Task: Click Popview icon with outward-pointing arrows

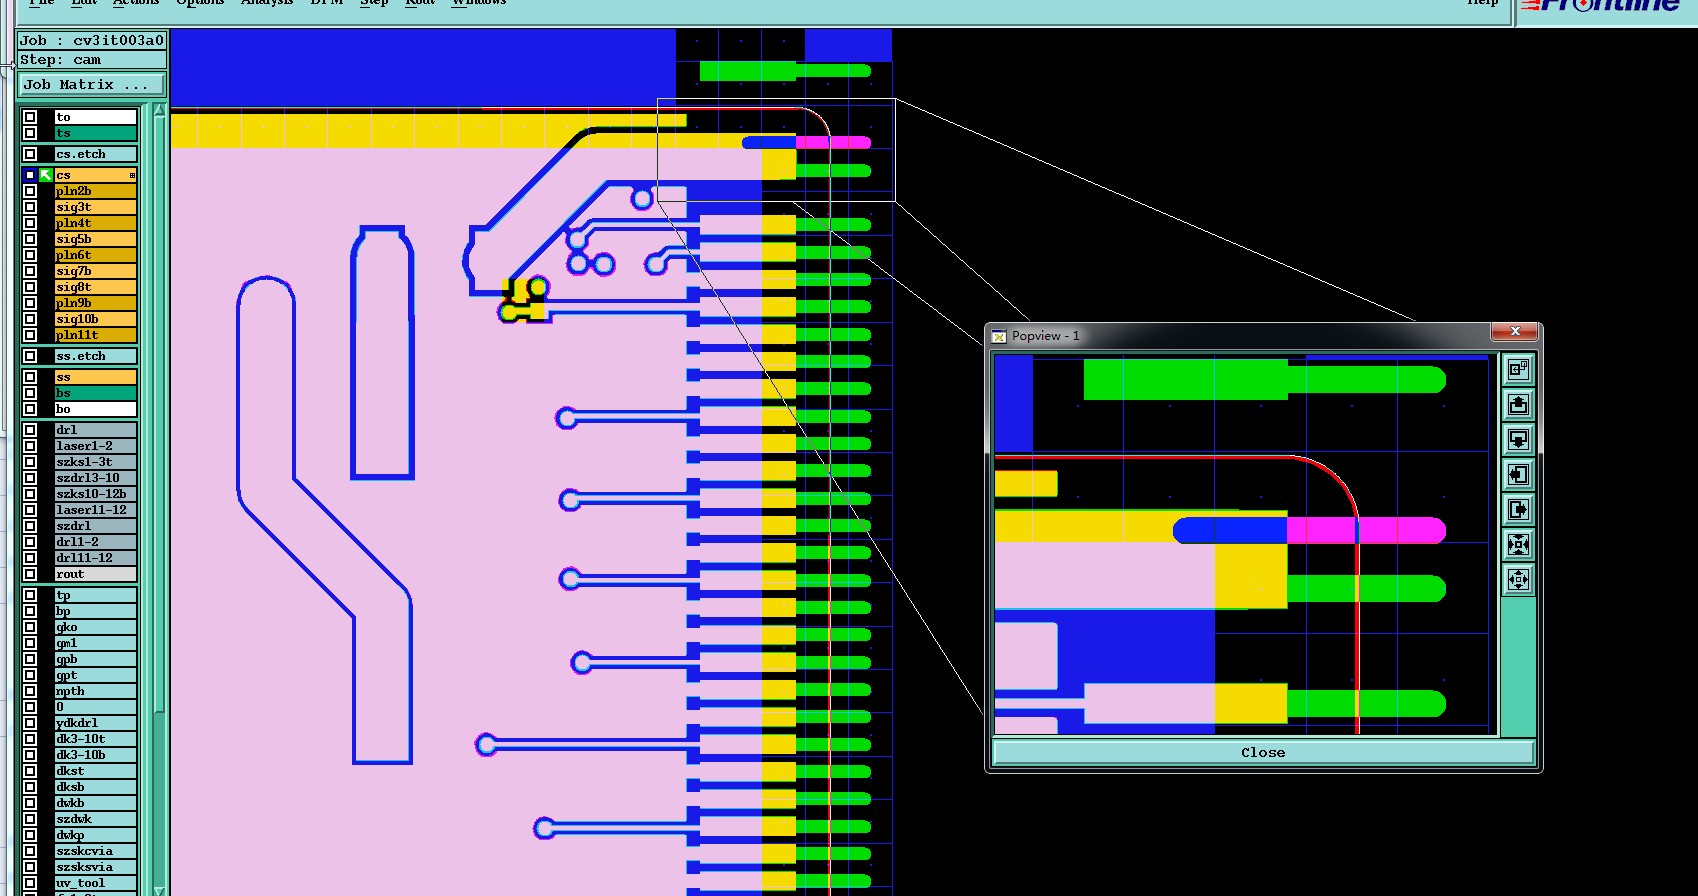Action: (1518, 580)
